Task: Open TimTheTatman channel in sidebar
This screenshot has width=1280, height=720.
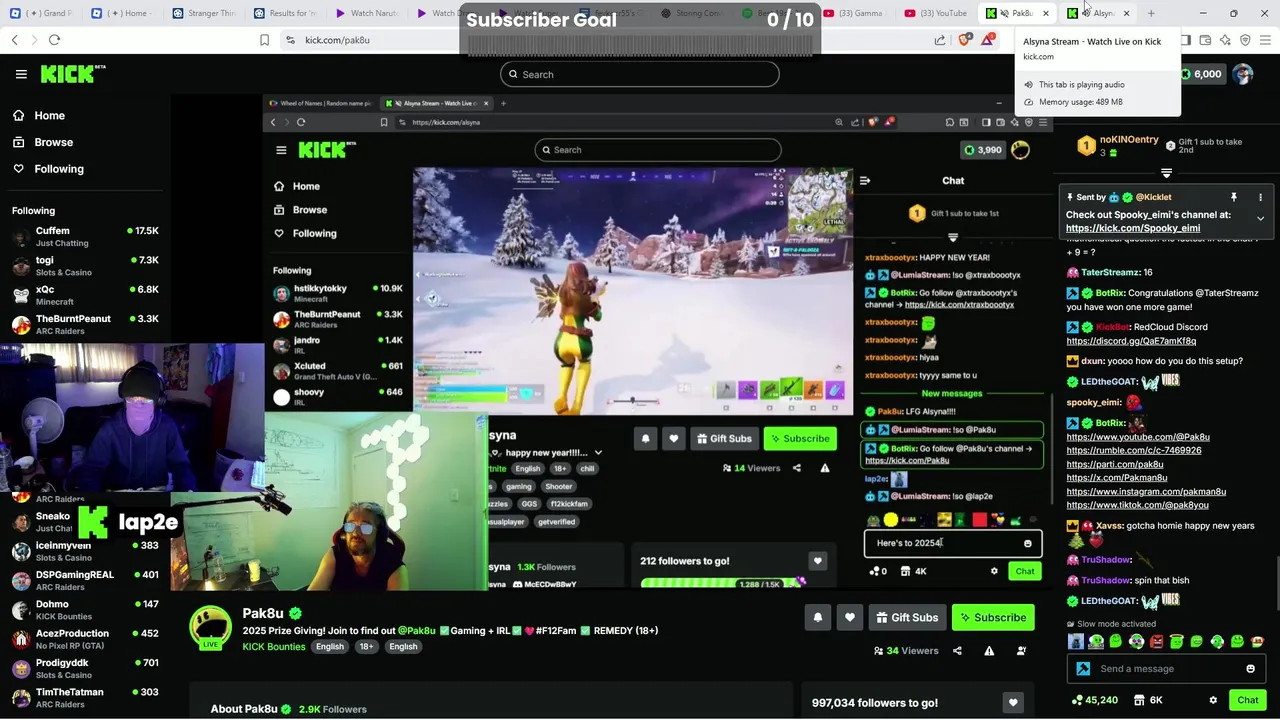Action: tap(85, 697)
